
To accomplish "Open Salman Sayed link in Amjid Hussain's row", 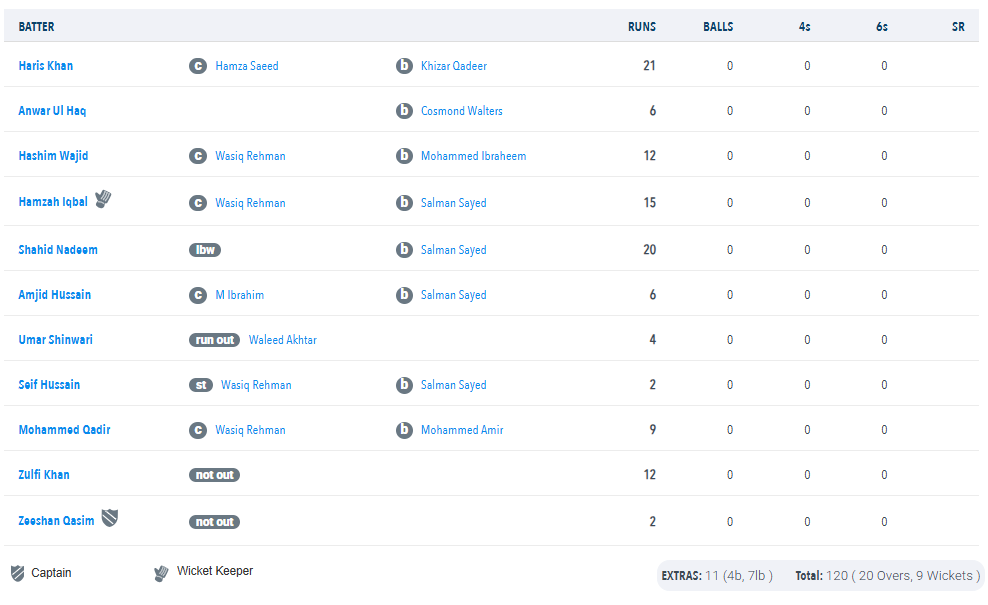I will [x=454, y=295].
